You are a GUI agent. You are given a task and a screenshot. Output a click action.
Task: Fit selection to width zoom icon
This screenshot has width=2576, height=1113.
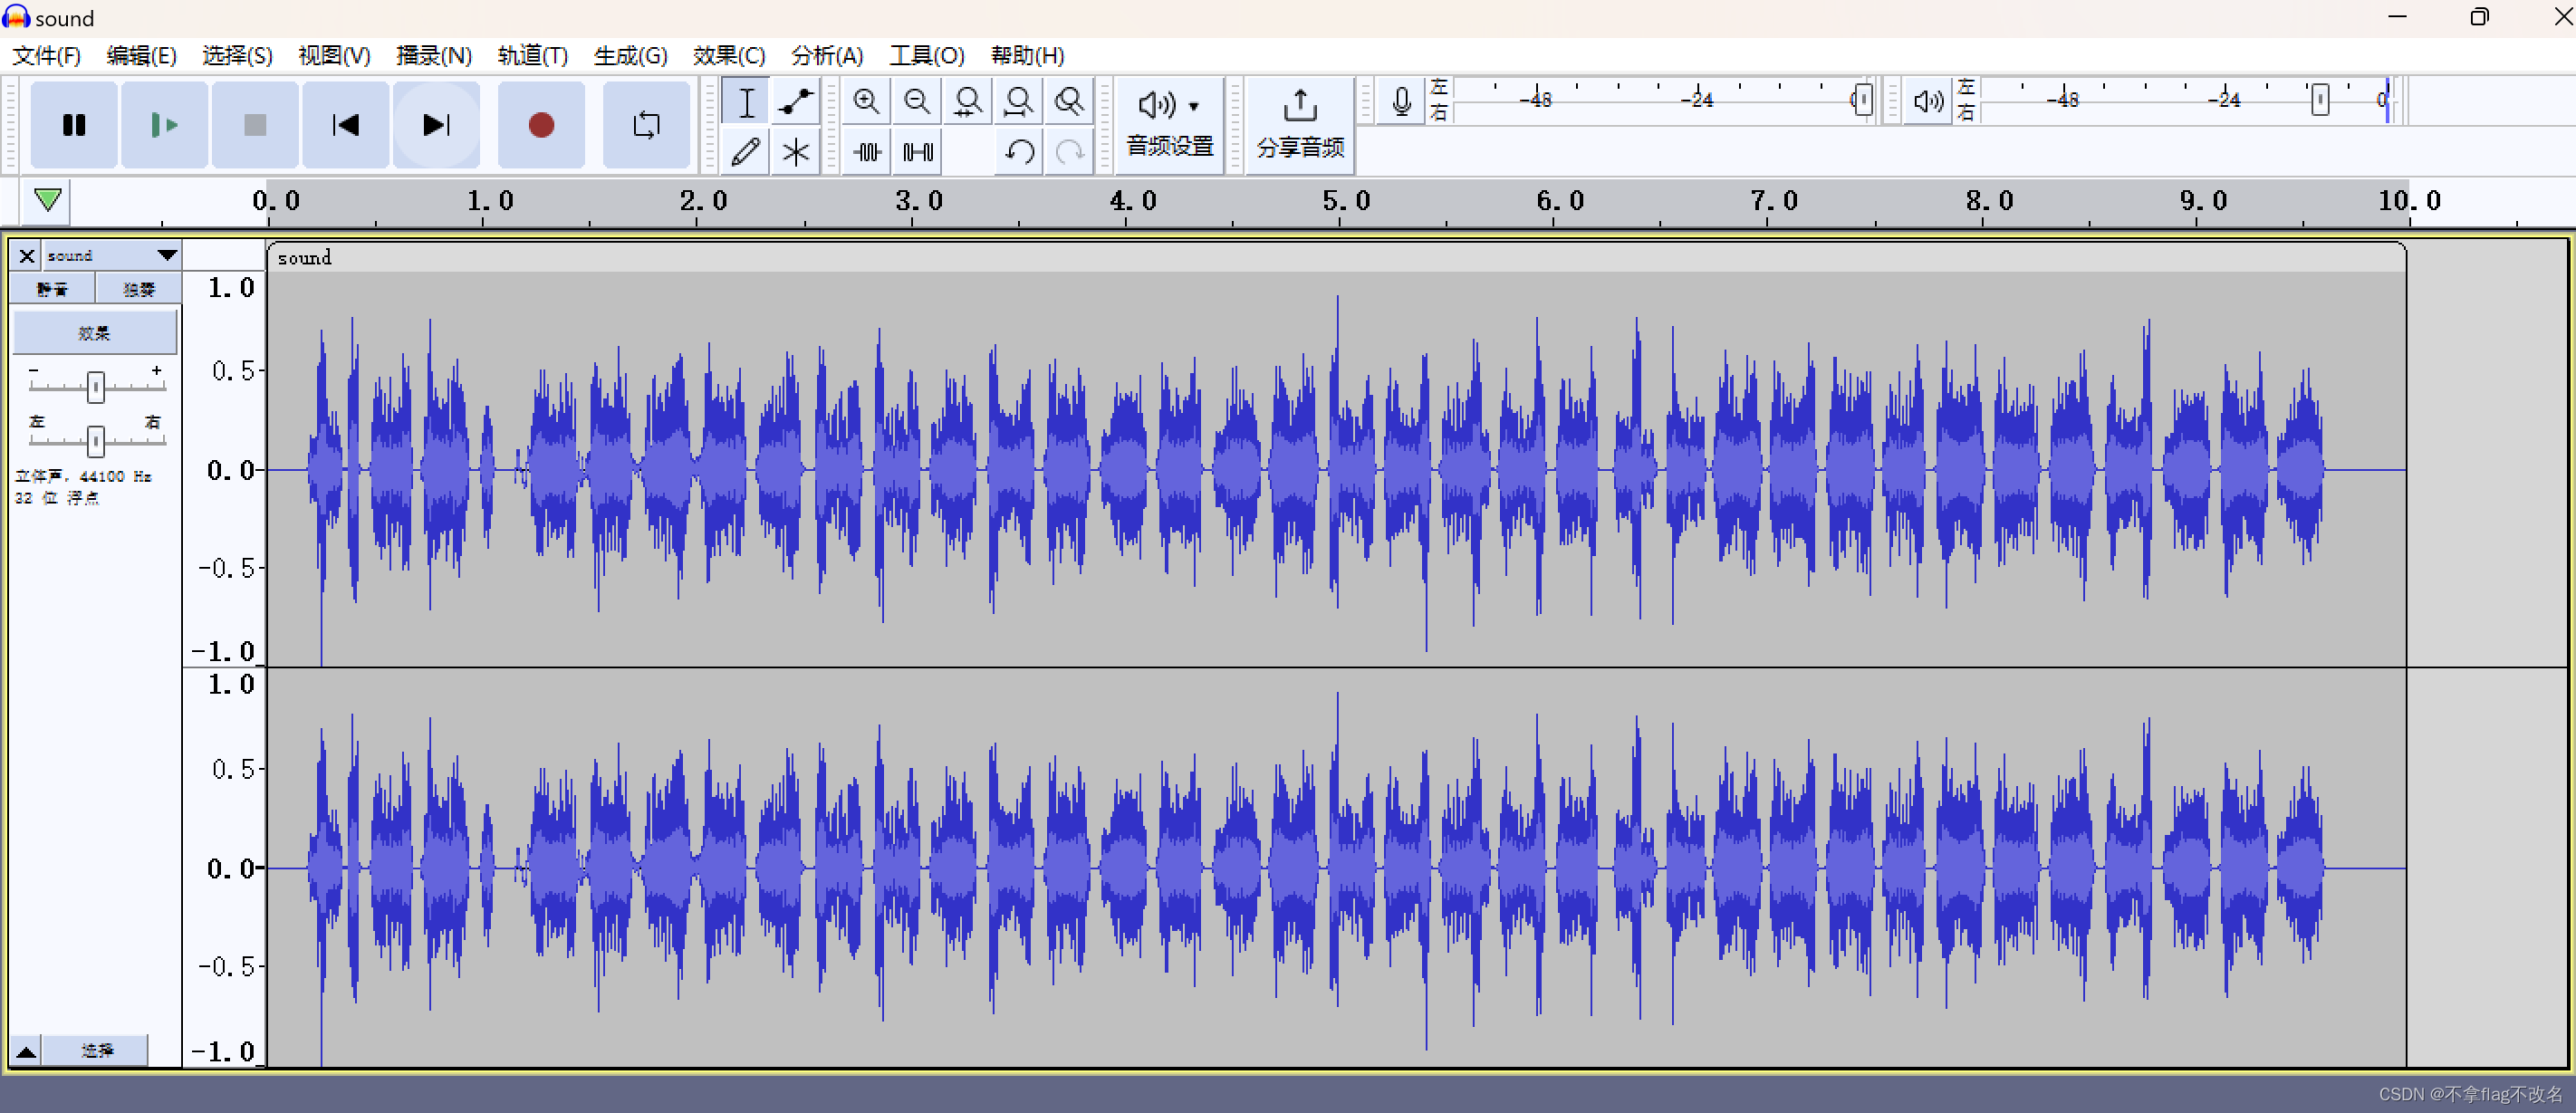click(968, 102)
